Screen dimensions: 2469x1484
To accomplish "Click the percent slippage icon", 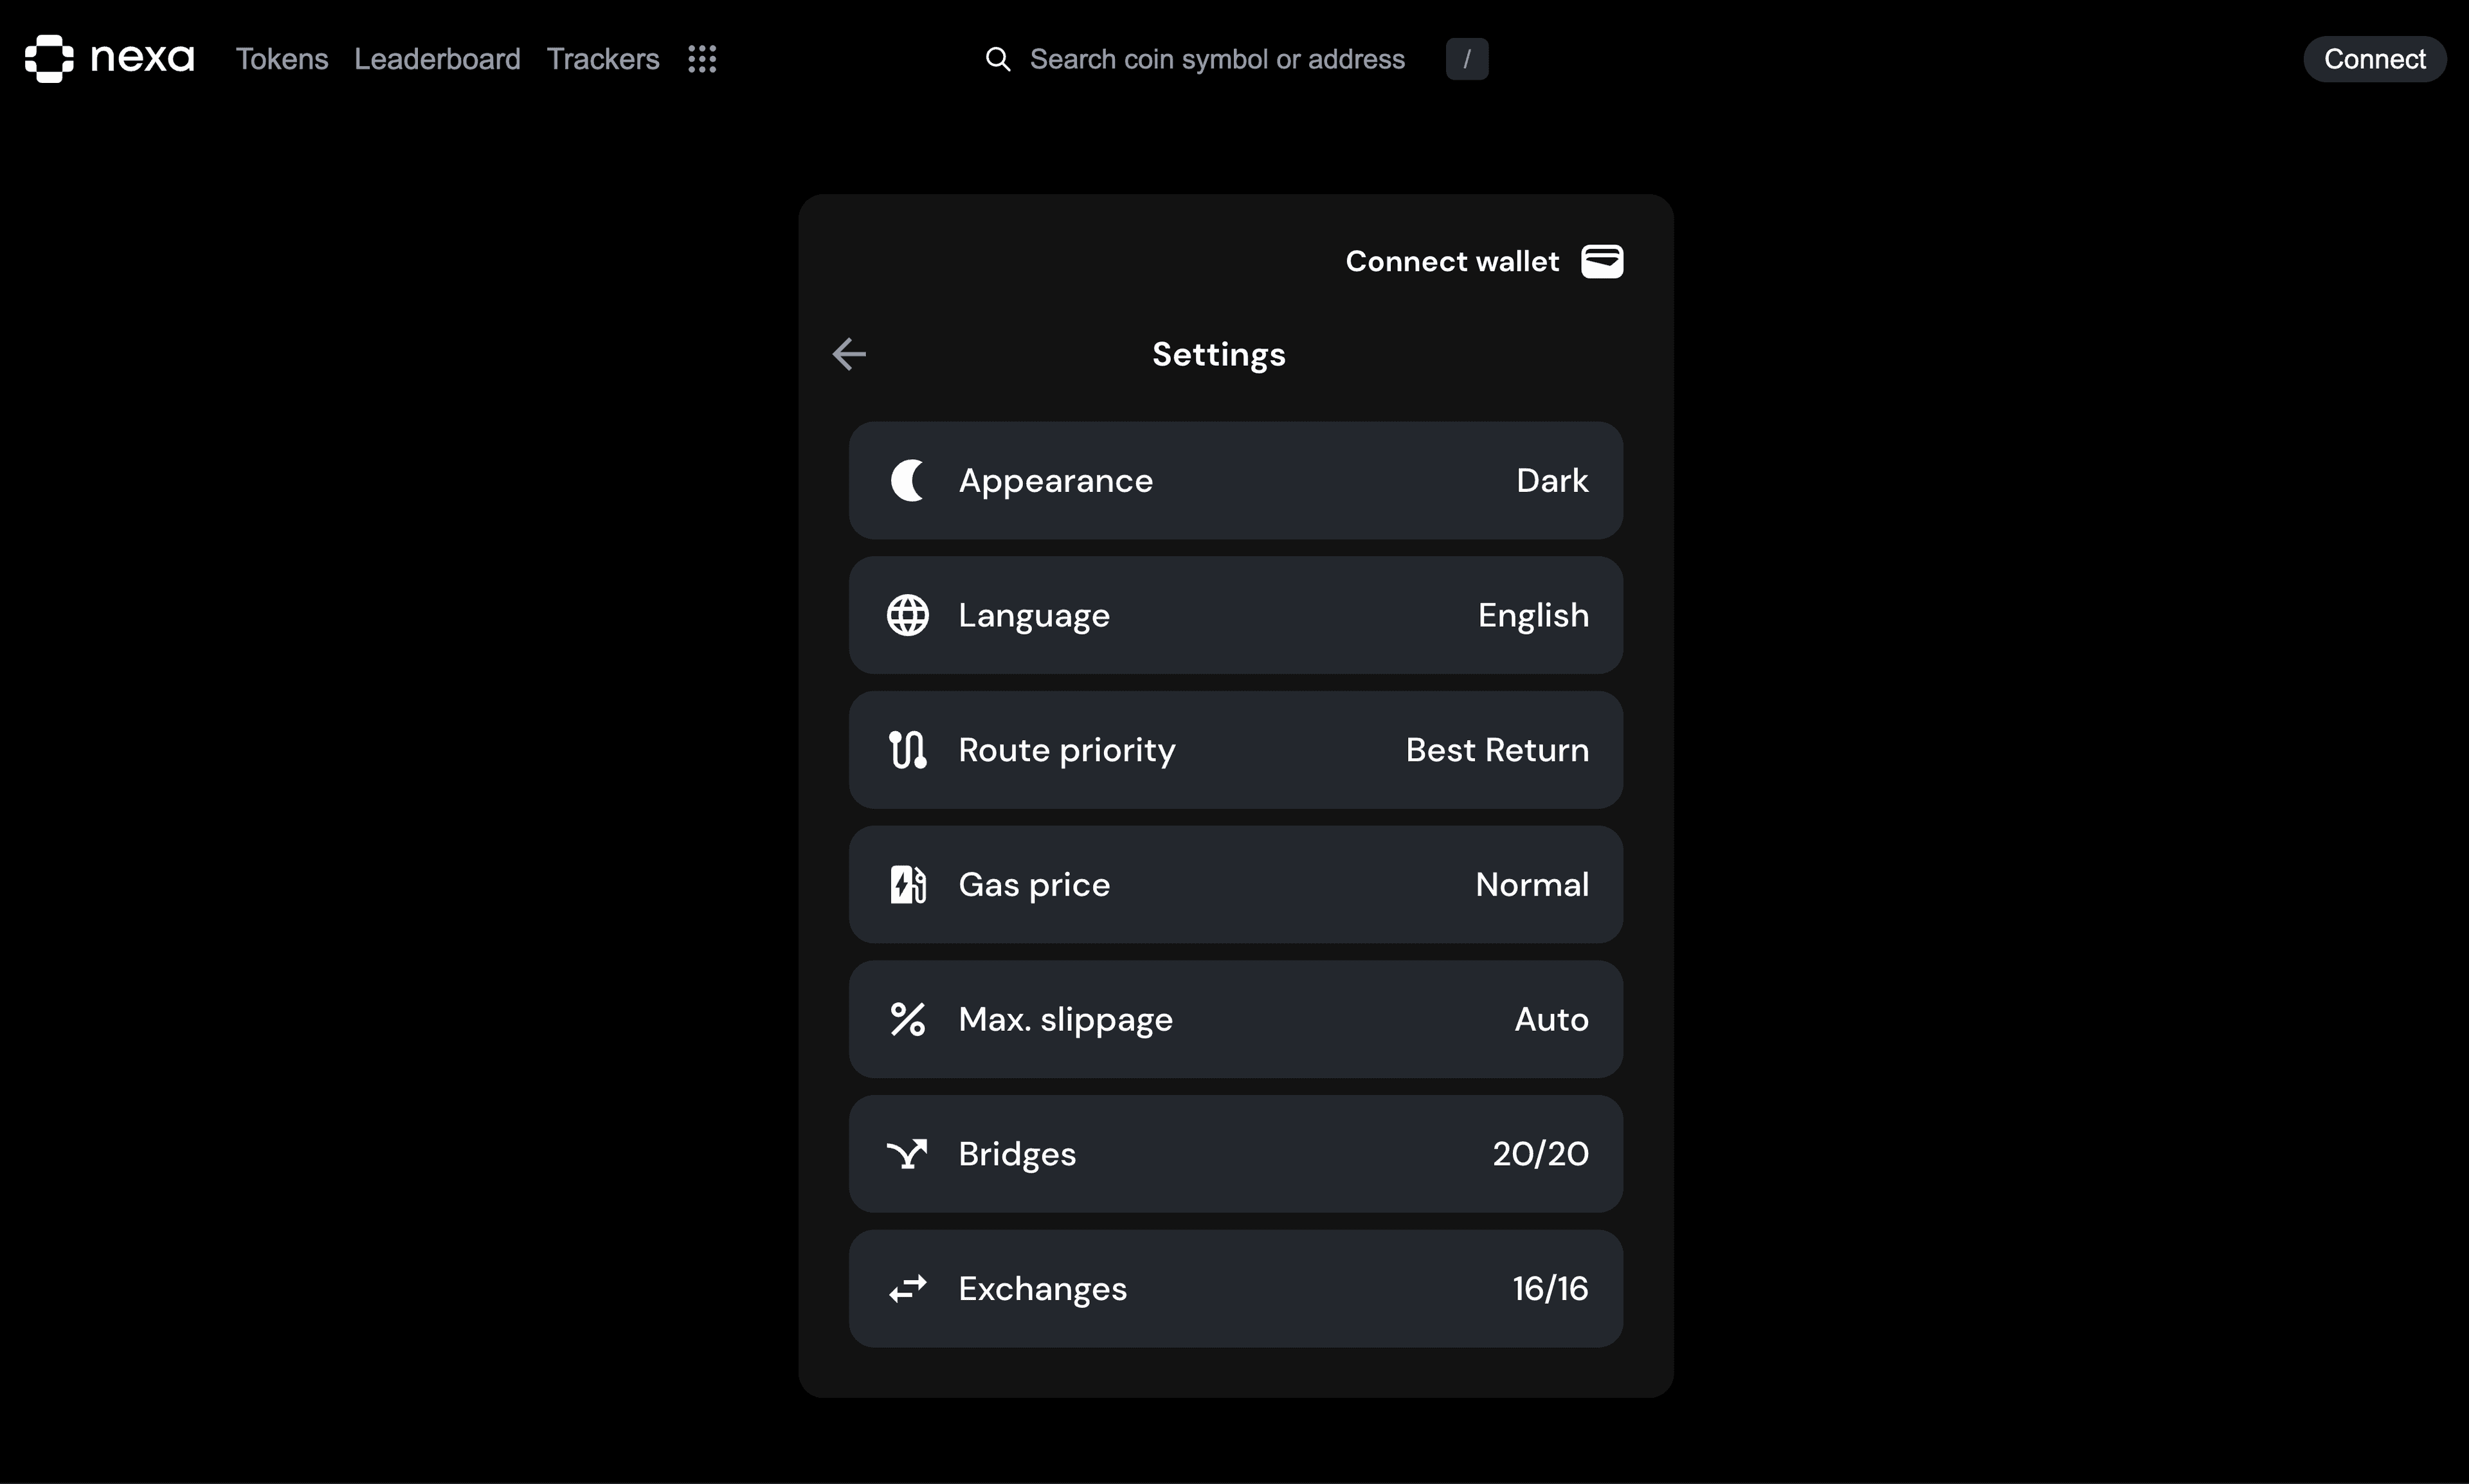I will point(908,1019).
